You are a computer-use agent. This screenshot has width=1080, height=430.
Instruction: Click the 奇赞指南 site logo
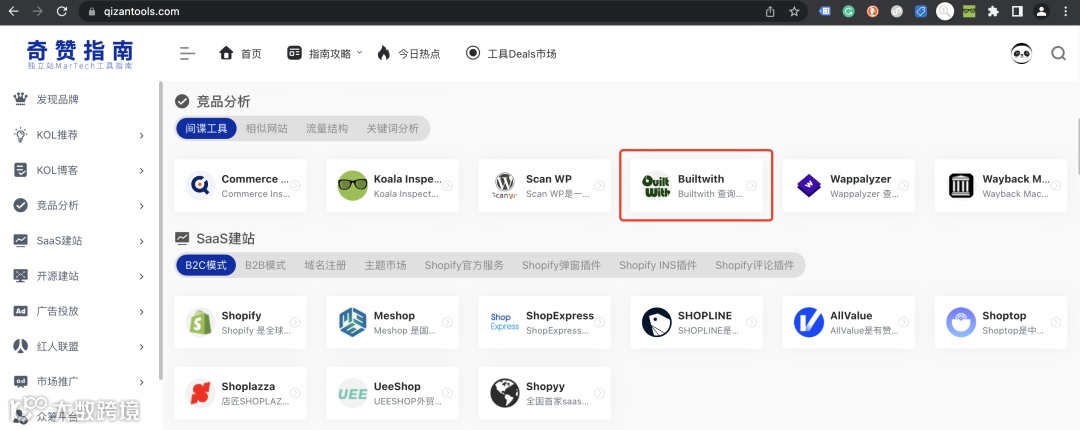80,54
